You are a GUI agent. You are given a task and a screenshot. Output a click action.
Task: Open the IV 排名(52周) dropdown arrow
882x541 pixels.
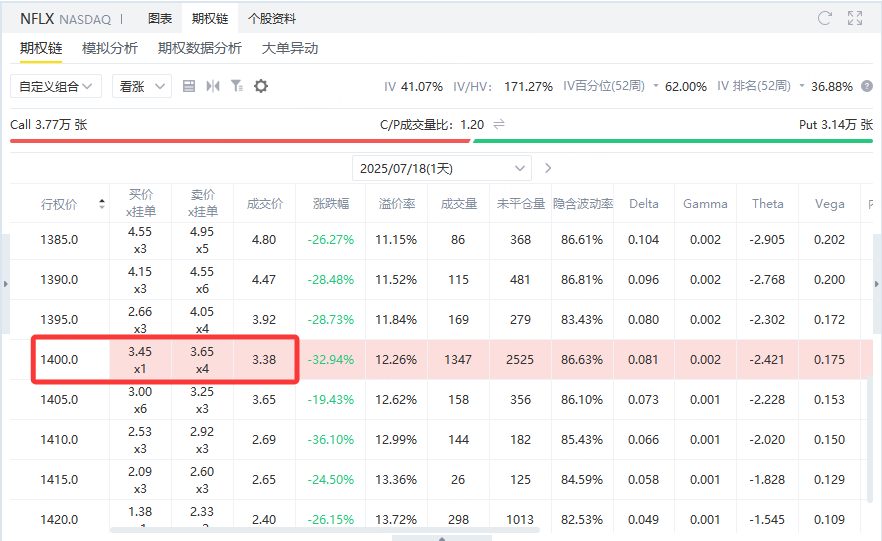[x=802, y=86]
